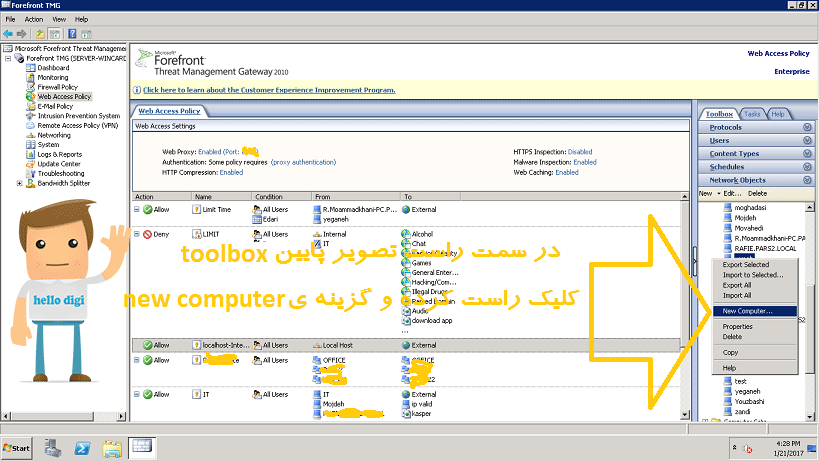Click the toolbox Edit... button
Image resolution: width=819 pixels, height=461 pixels.
click(x=732, y=194)
